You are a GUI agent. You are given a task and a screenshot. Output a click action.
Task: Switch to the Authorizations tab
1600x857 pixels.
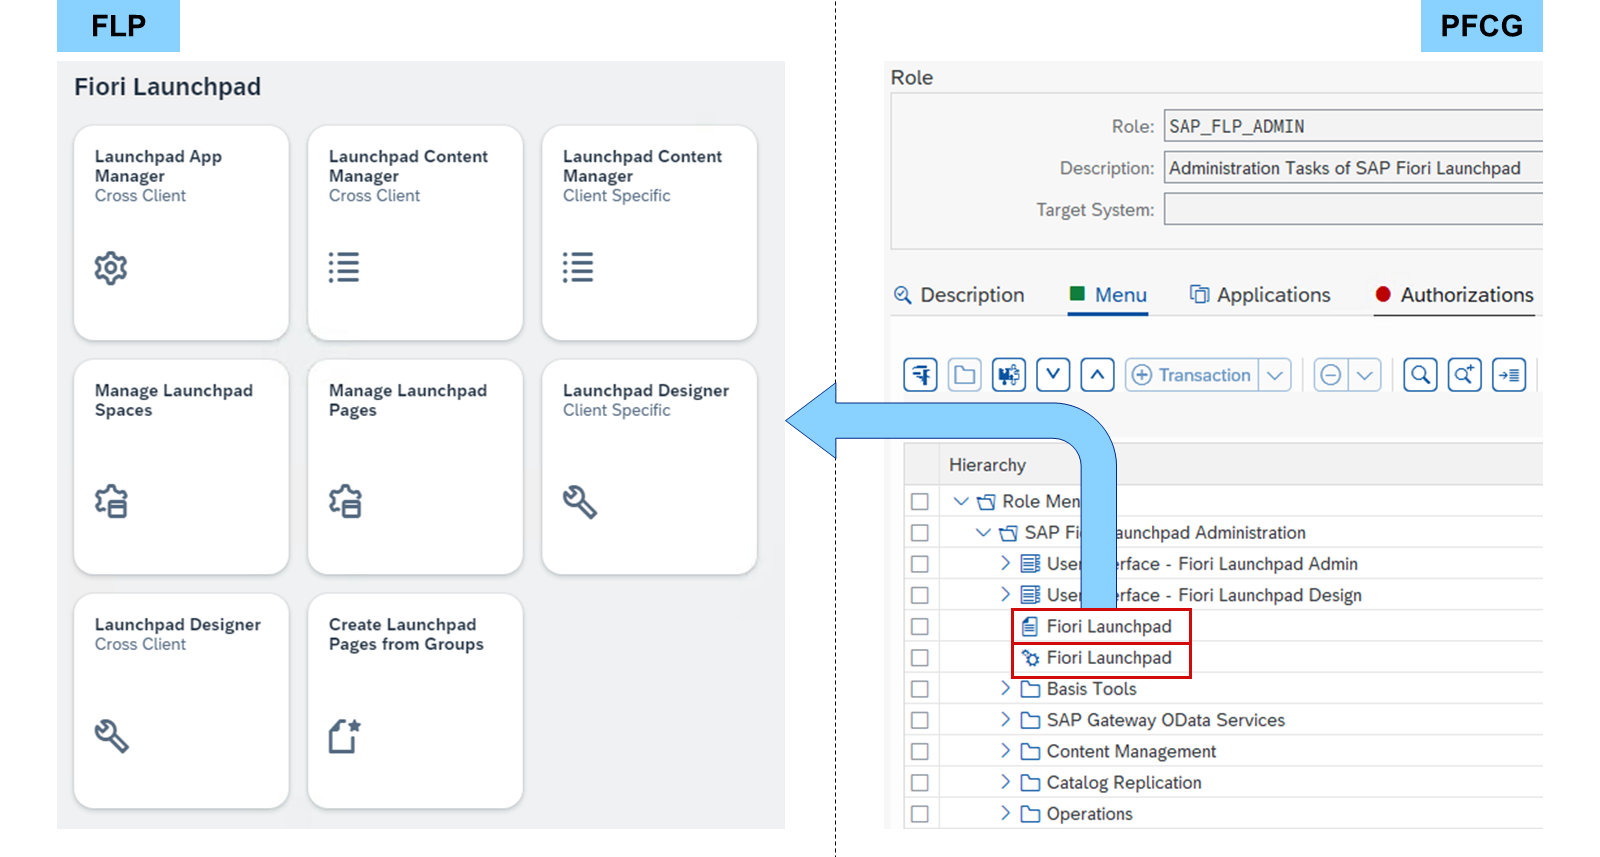(x=1454, y=295)
